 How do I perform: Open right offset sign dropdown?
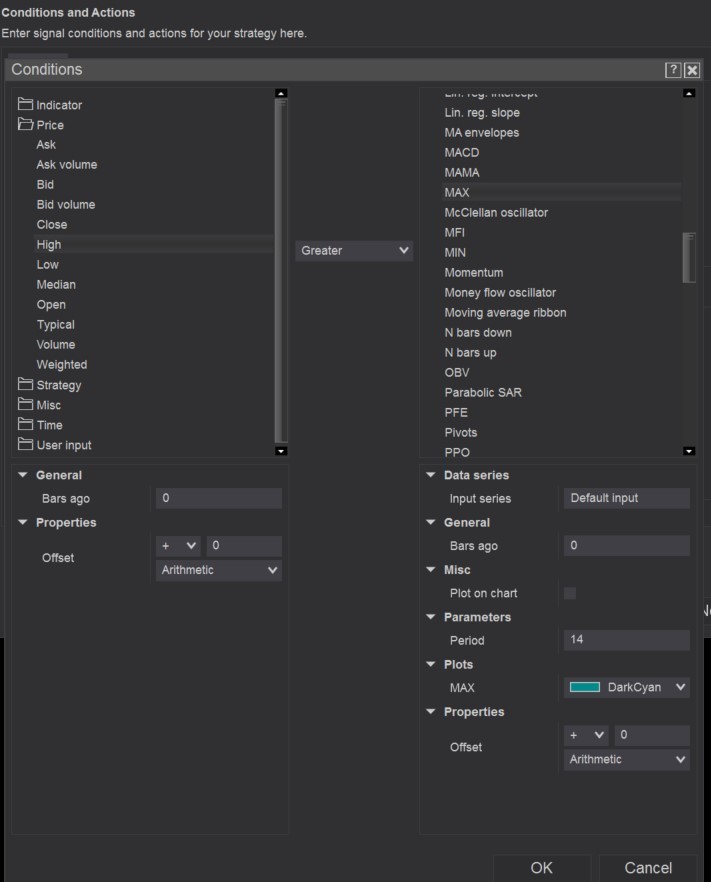587,735
